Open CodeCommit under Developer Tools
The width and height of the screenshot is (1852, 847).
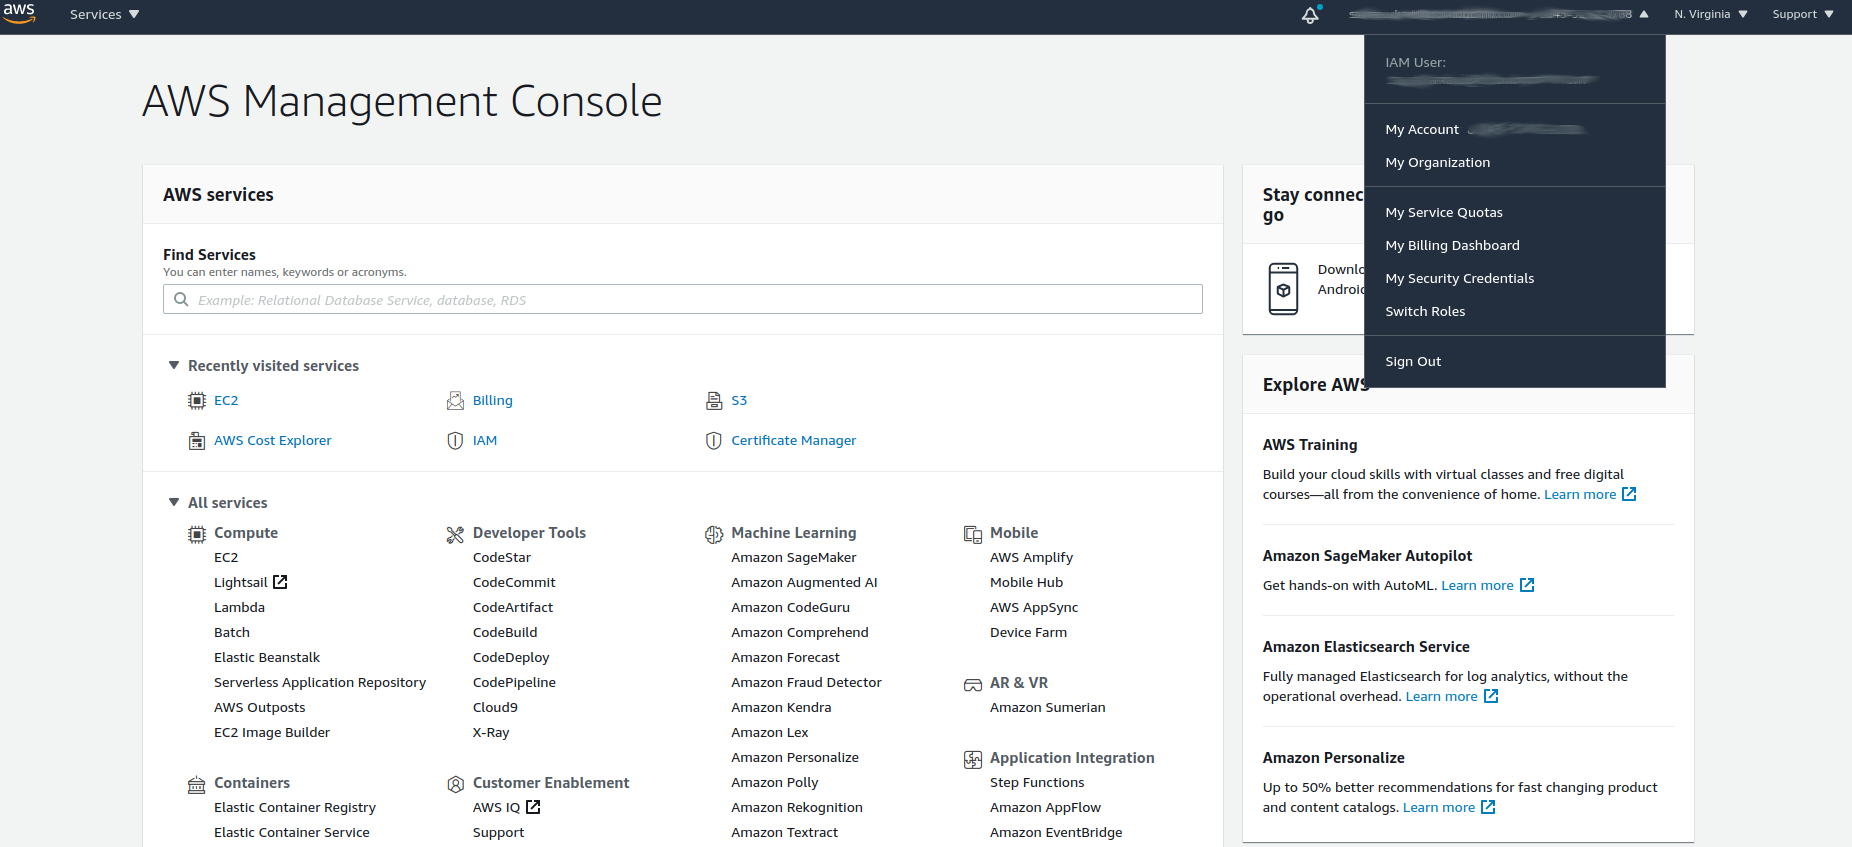[x=514, y=582]
